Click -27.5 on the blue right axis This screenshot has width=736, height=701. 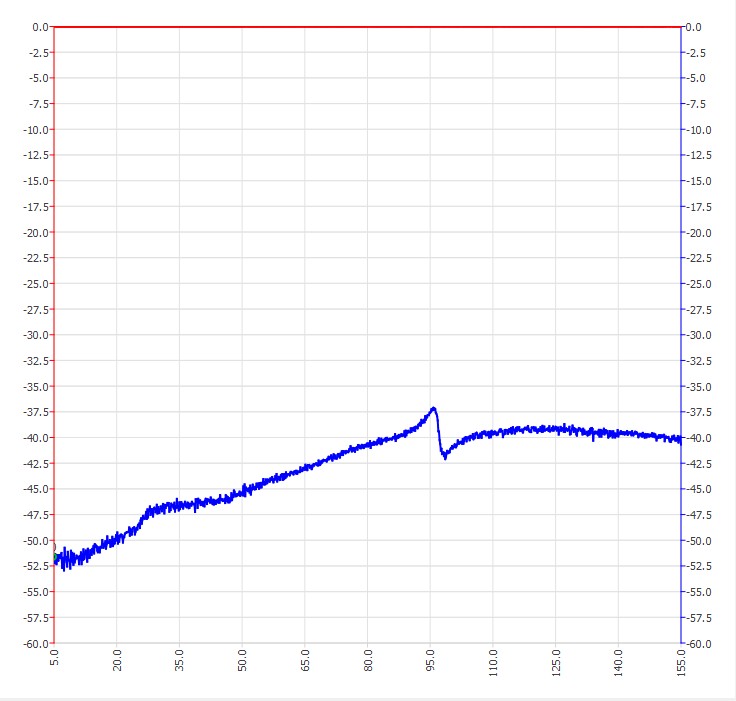(699, 310)
